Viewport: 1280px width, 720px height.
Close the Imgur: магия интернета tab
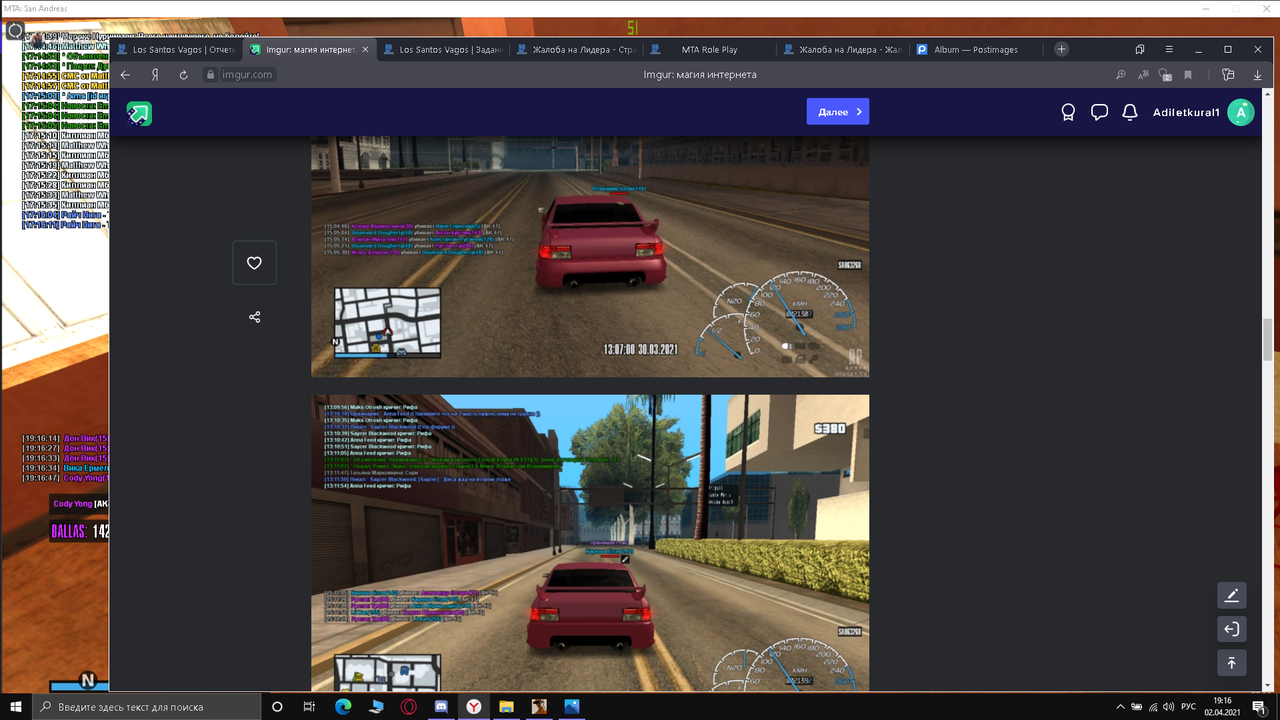click(x=364, y=49)
